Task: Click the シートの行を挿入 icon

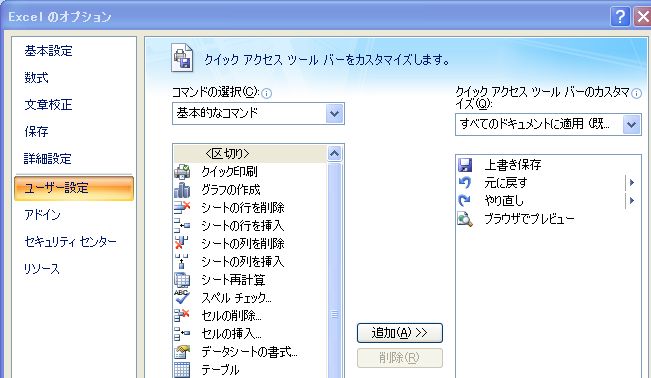Action: tap(182, 226)
